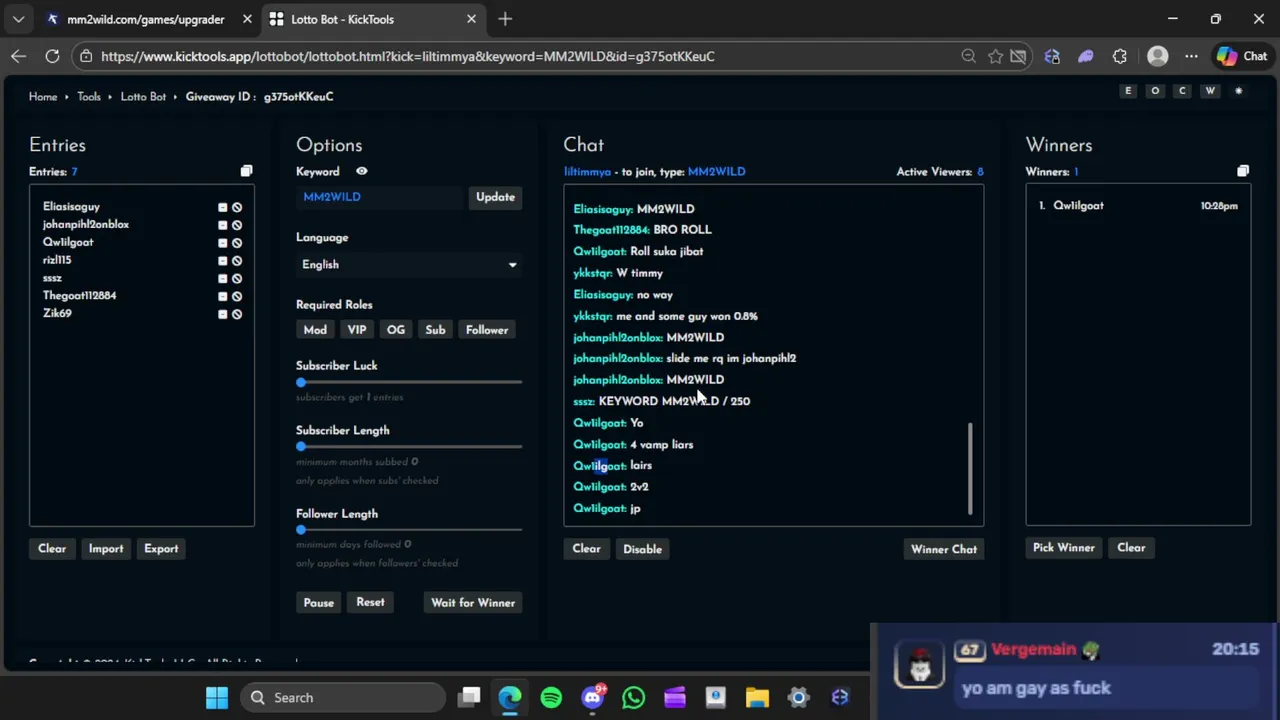This screenshot has height=720, width=1280.
Task: Clear the chat panel
Action: coord(586,549)
